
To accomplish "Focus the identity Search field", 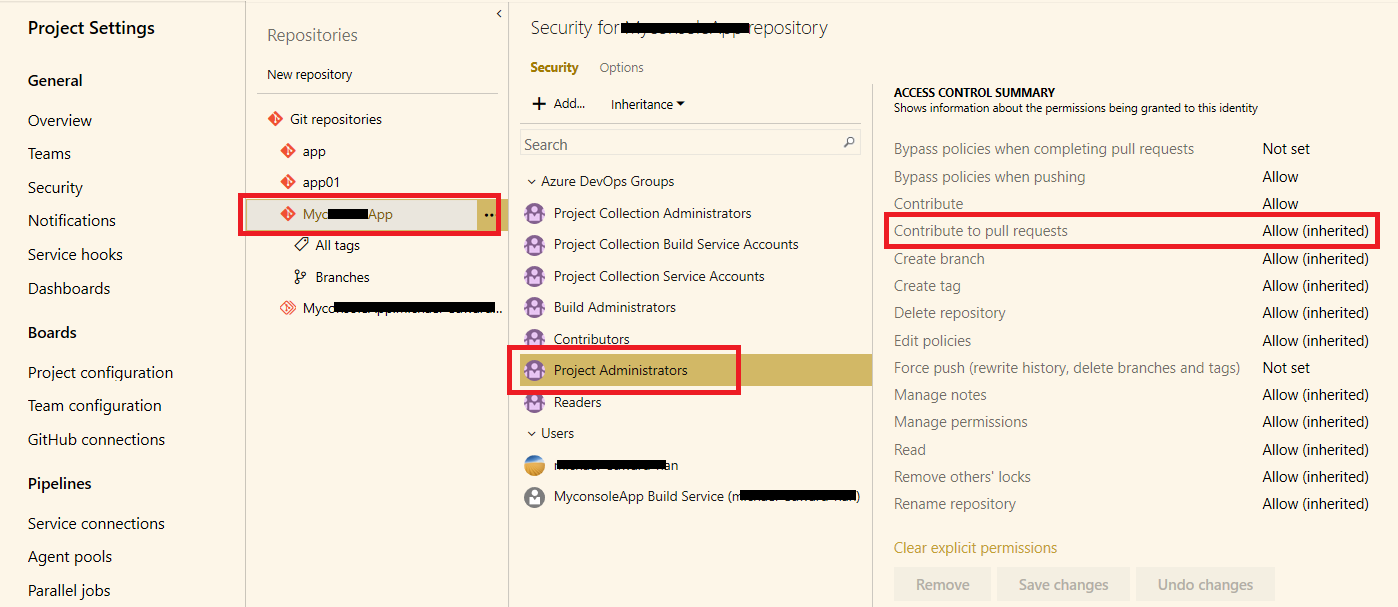I will tap(690, 144).
